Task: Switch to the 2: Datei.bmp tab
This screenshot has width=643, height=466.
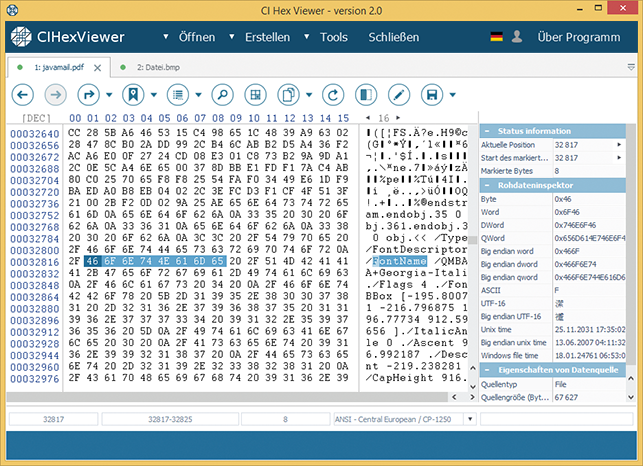Action: tap(158, 67)
